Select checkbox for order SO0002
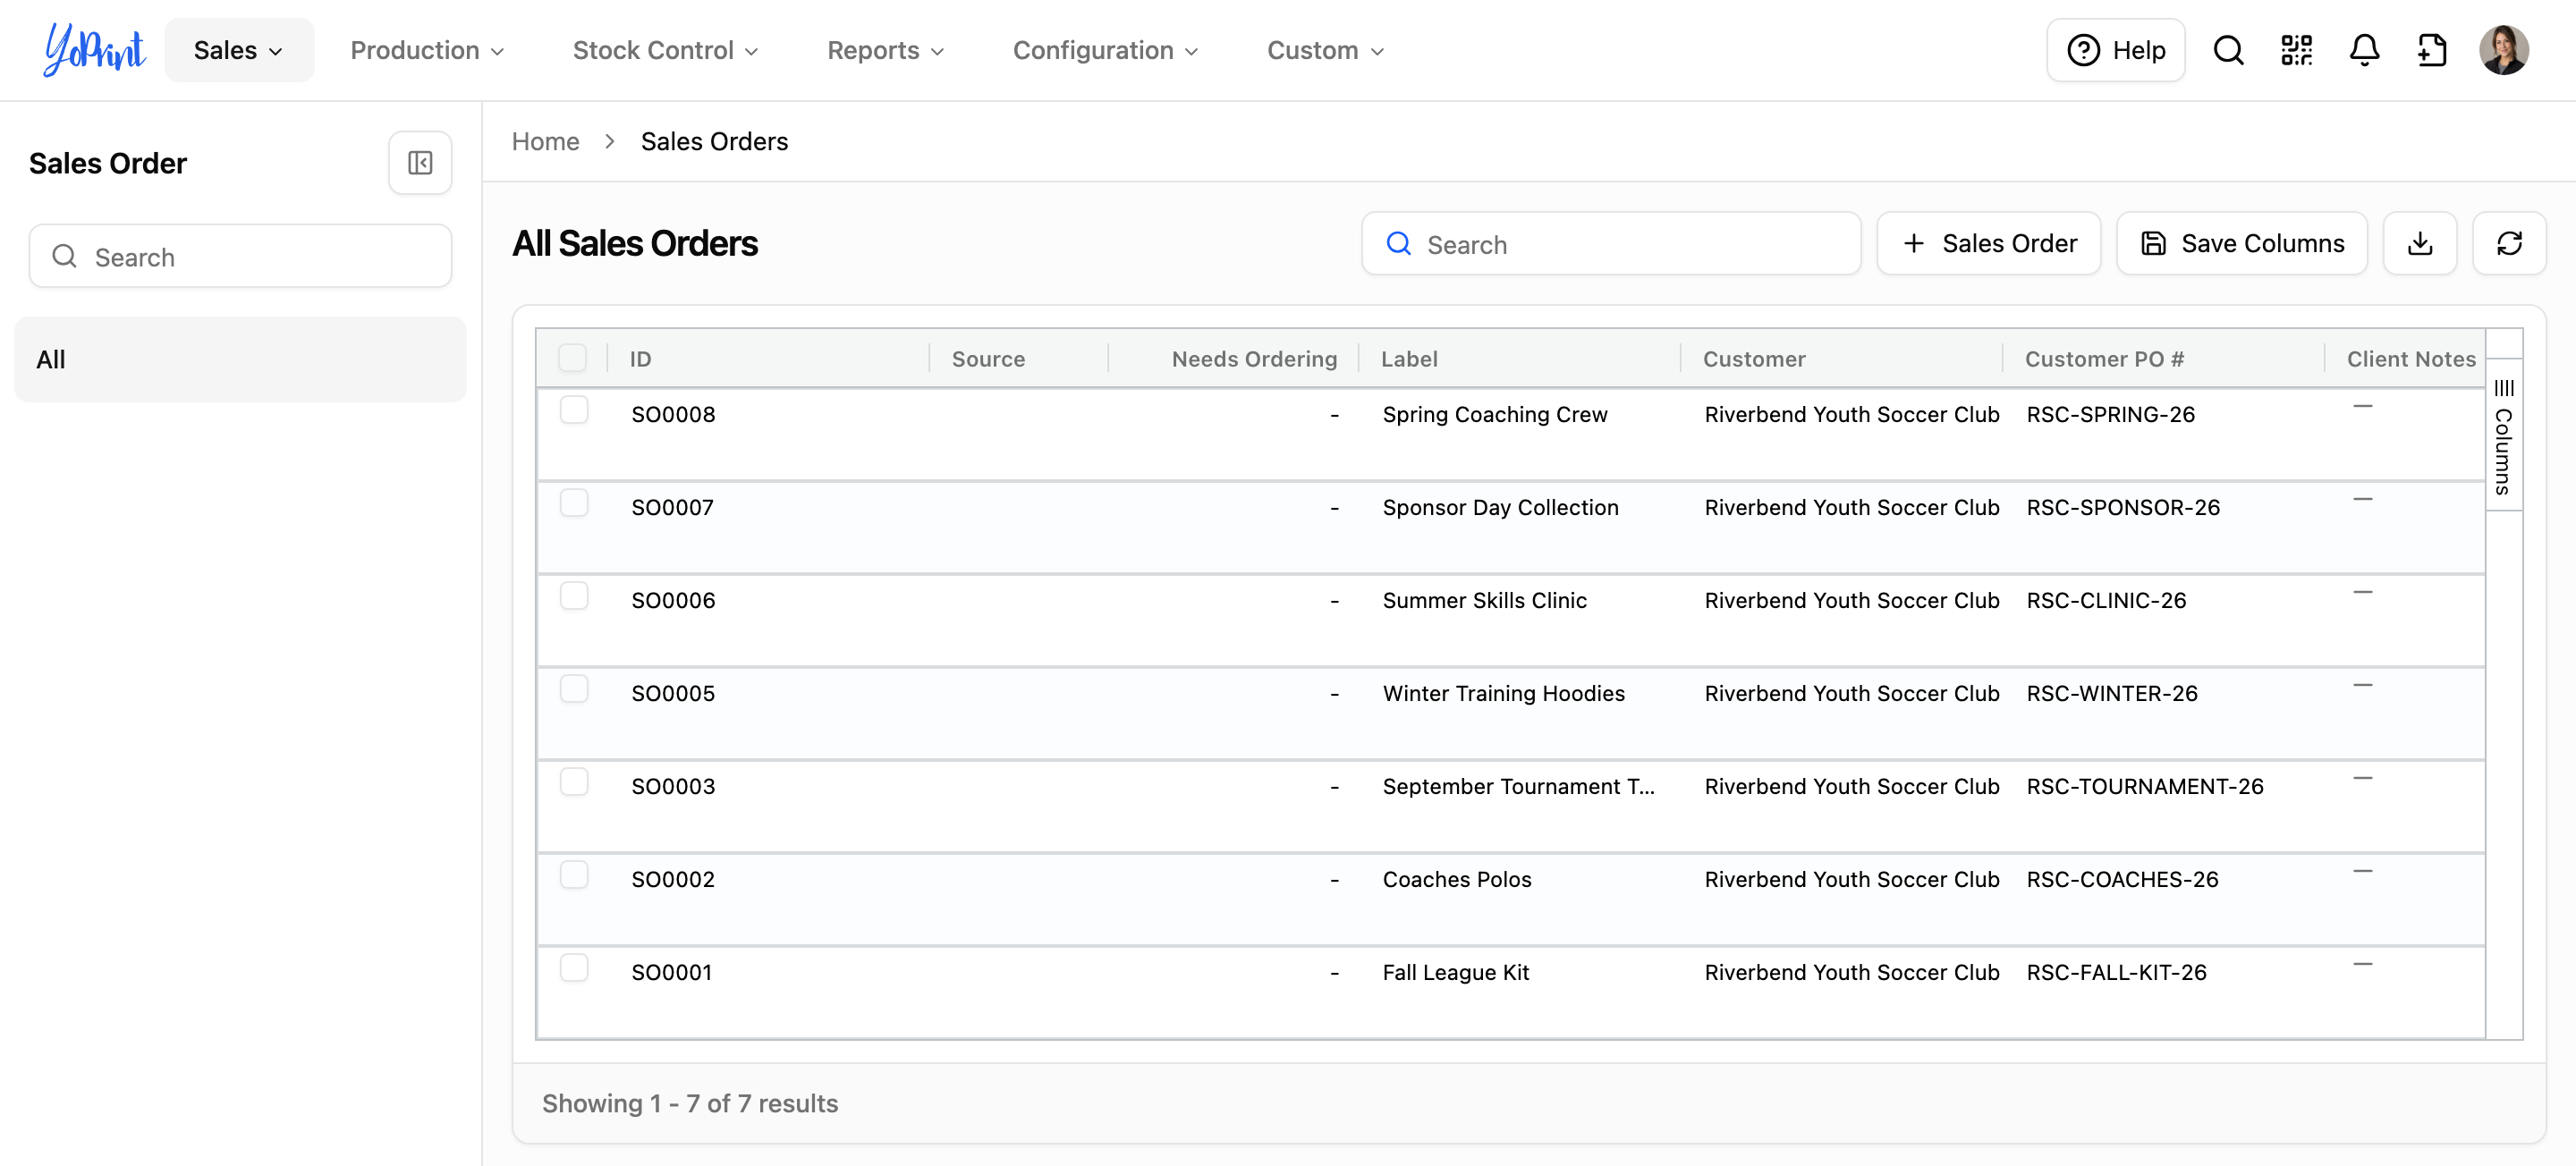 coord(574,874)
